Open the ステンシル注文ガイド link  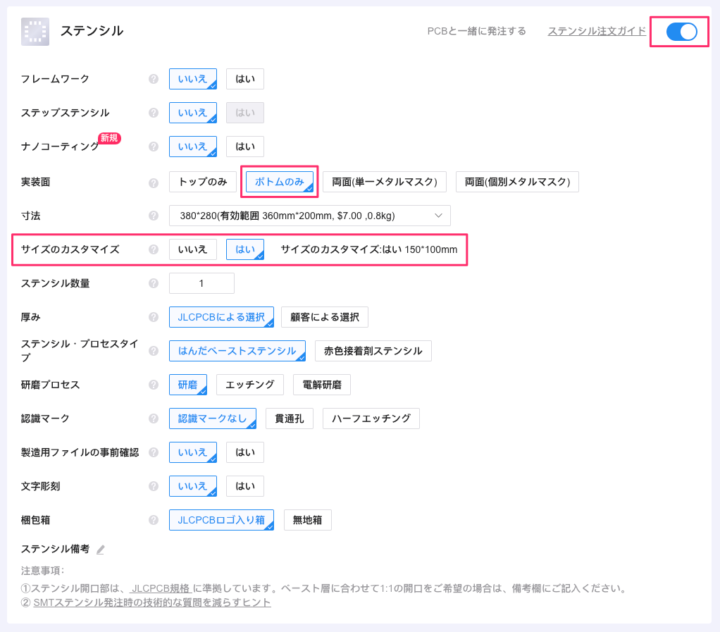point(596,31)
